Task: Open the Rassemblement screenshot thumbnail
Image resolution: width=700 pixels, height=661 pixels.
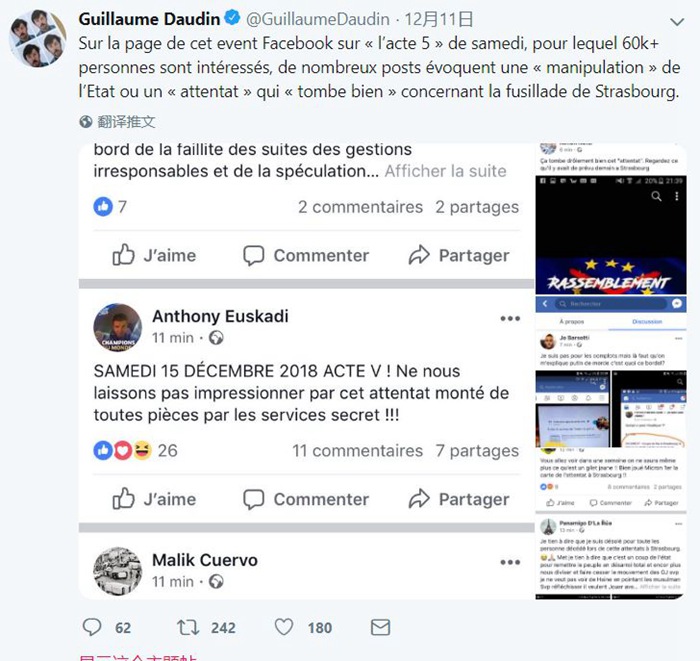Action: (611, 235)
